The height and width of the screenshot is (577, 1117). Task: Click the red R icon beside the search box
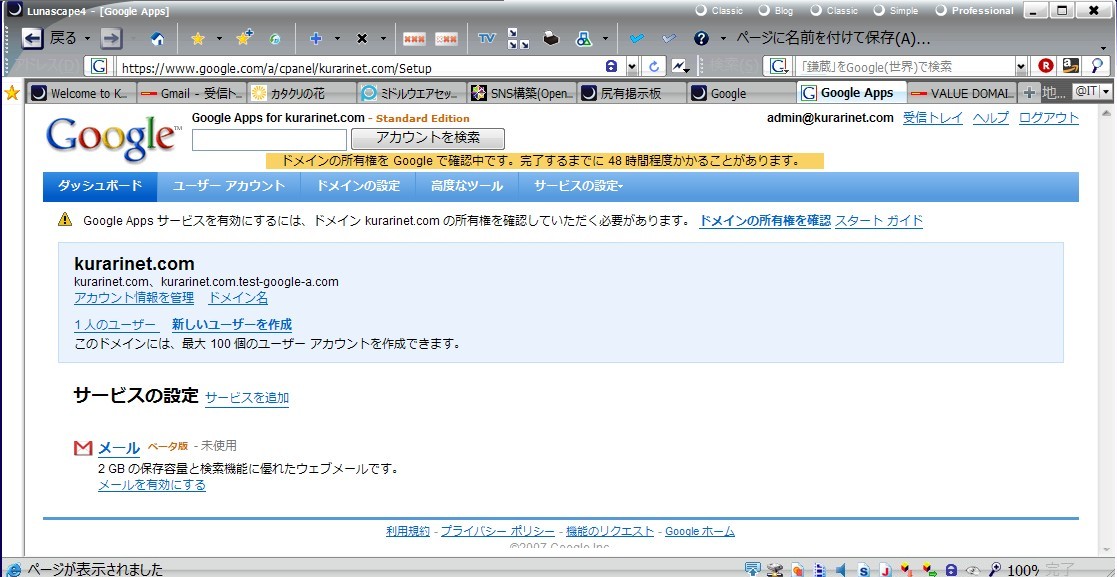(x=1045, y=66)
